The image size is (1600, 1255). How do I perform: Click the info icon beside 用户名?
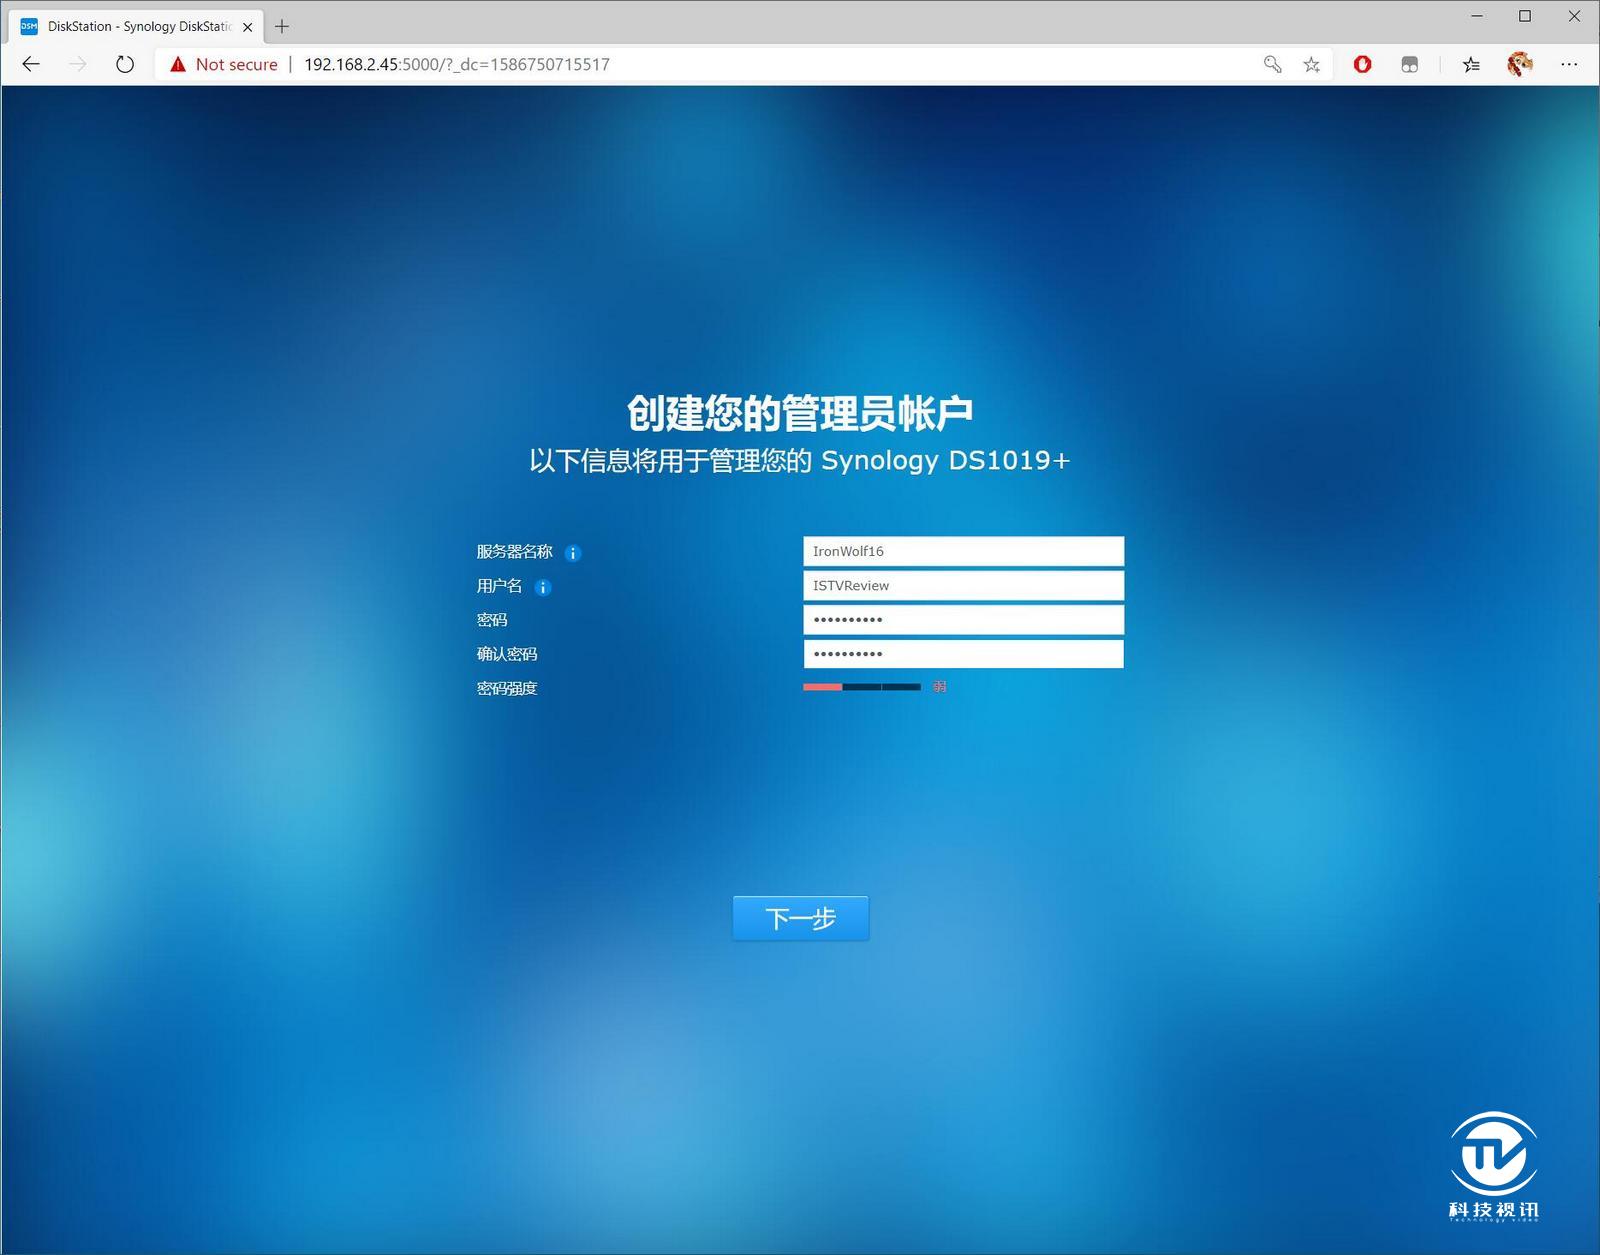(543, 587)
